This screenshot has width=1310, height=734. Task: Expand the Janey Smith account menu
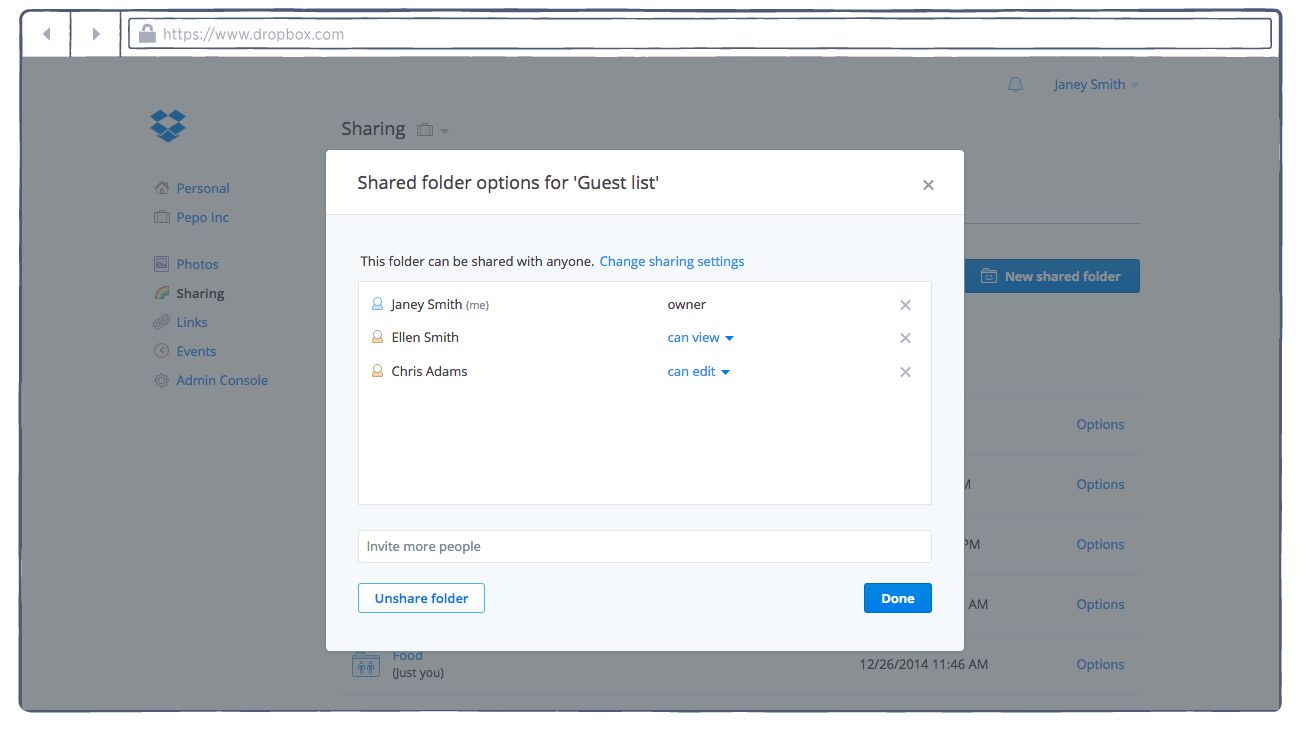click(x=1095, y=85)
